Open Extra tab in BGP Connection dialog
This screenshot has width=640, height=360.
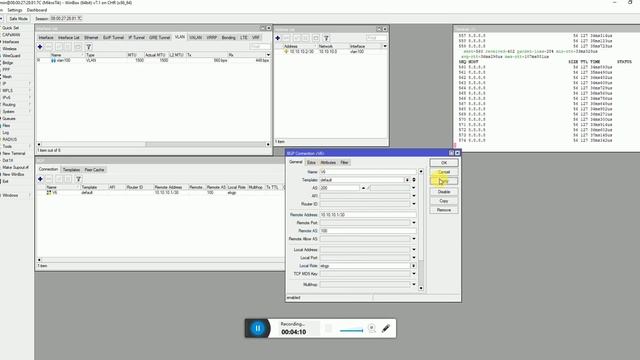(311, 162)
